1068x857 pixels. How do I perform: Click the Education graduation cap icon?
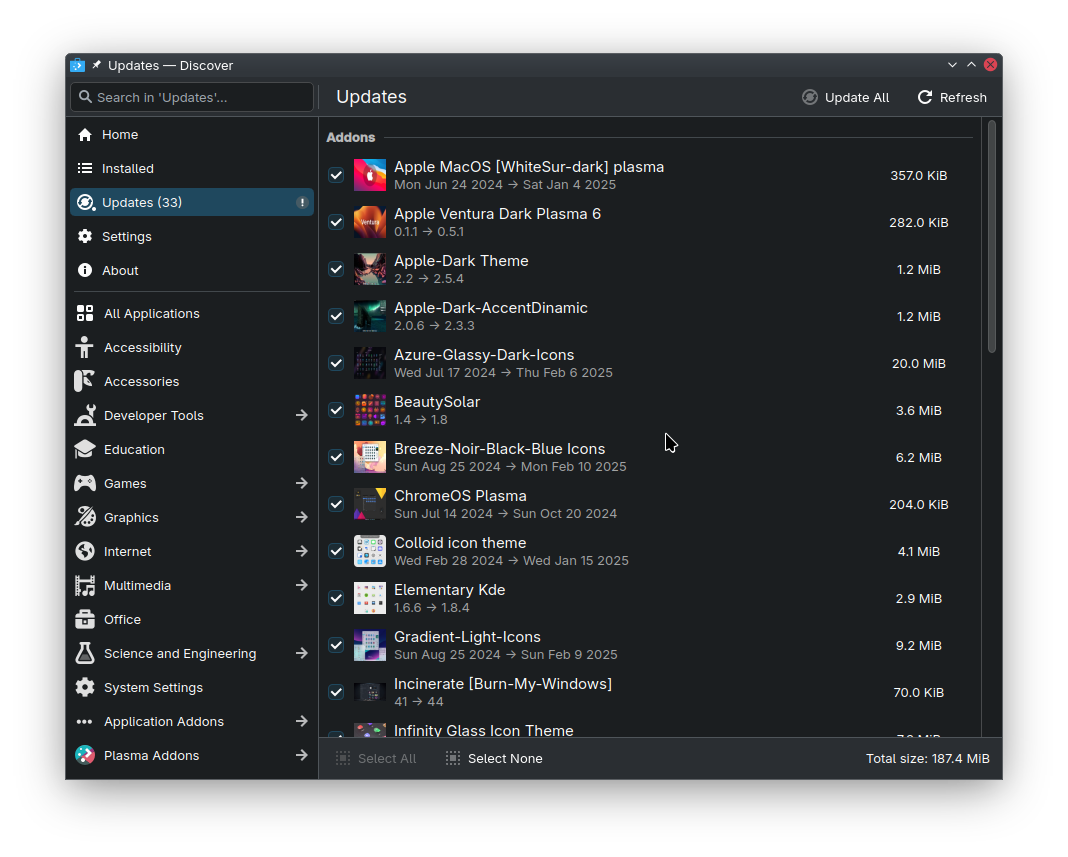(85, 450)
